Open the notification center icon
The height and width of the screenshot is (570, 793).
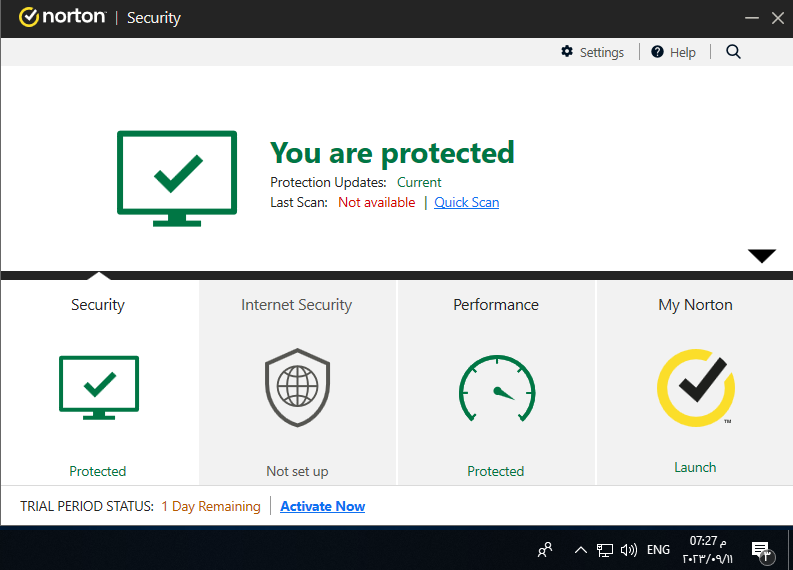[x=762, y=551]
